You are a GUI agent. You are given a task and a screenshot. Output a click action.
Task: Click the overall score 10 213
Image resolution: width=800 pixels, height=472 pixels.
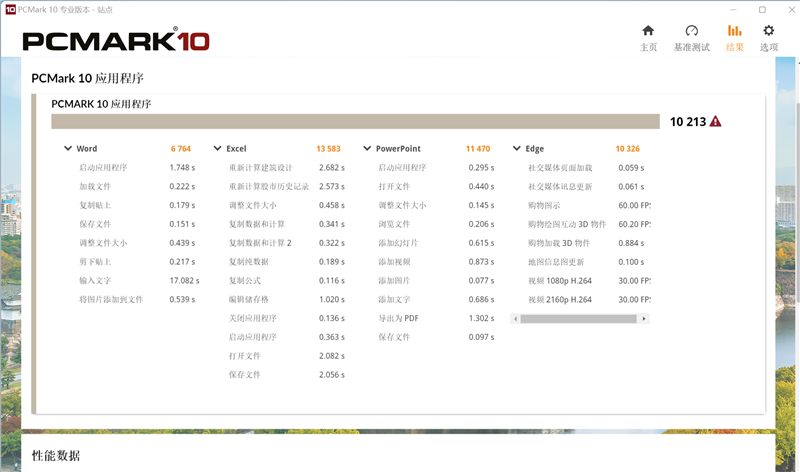click(688, 122)
